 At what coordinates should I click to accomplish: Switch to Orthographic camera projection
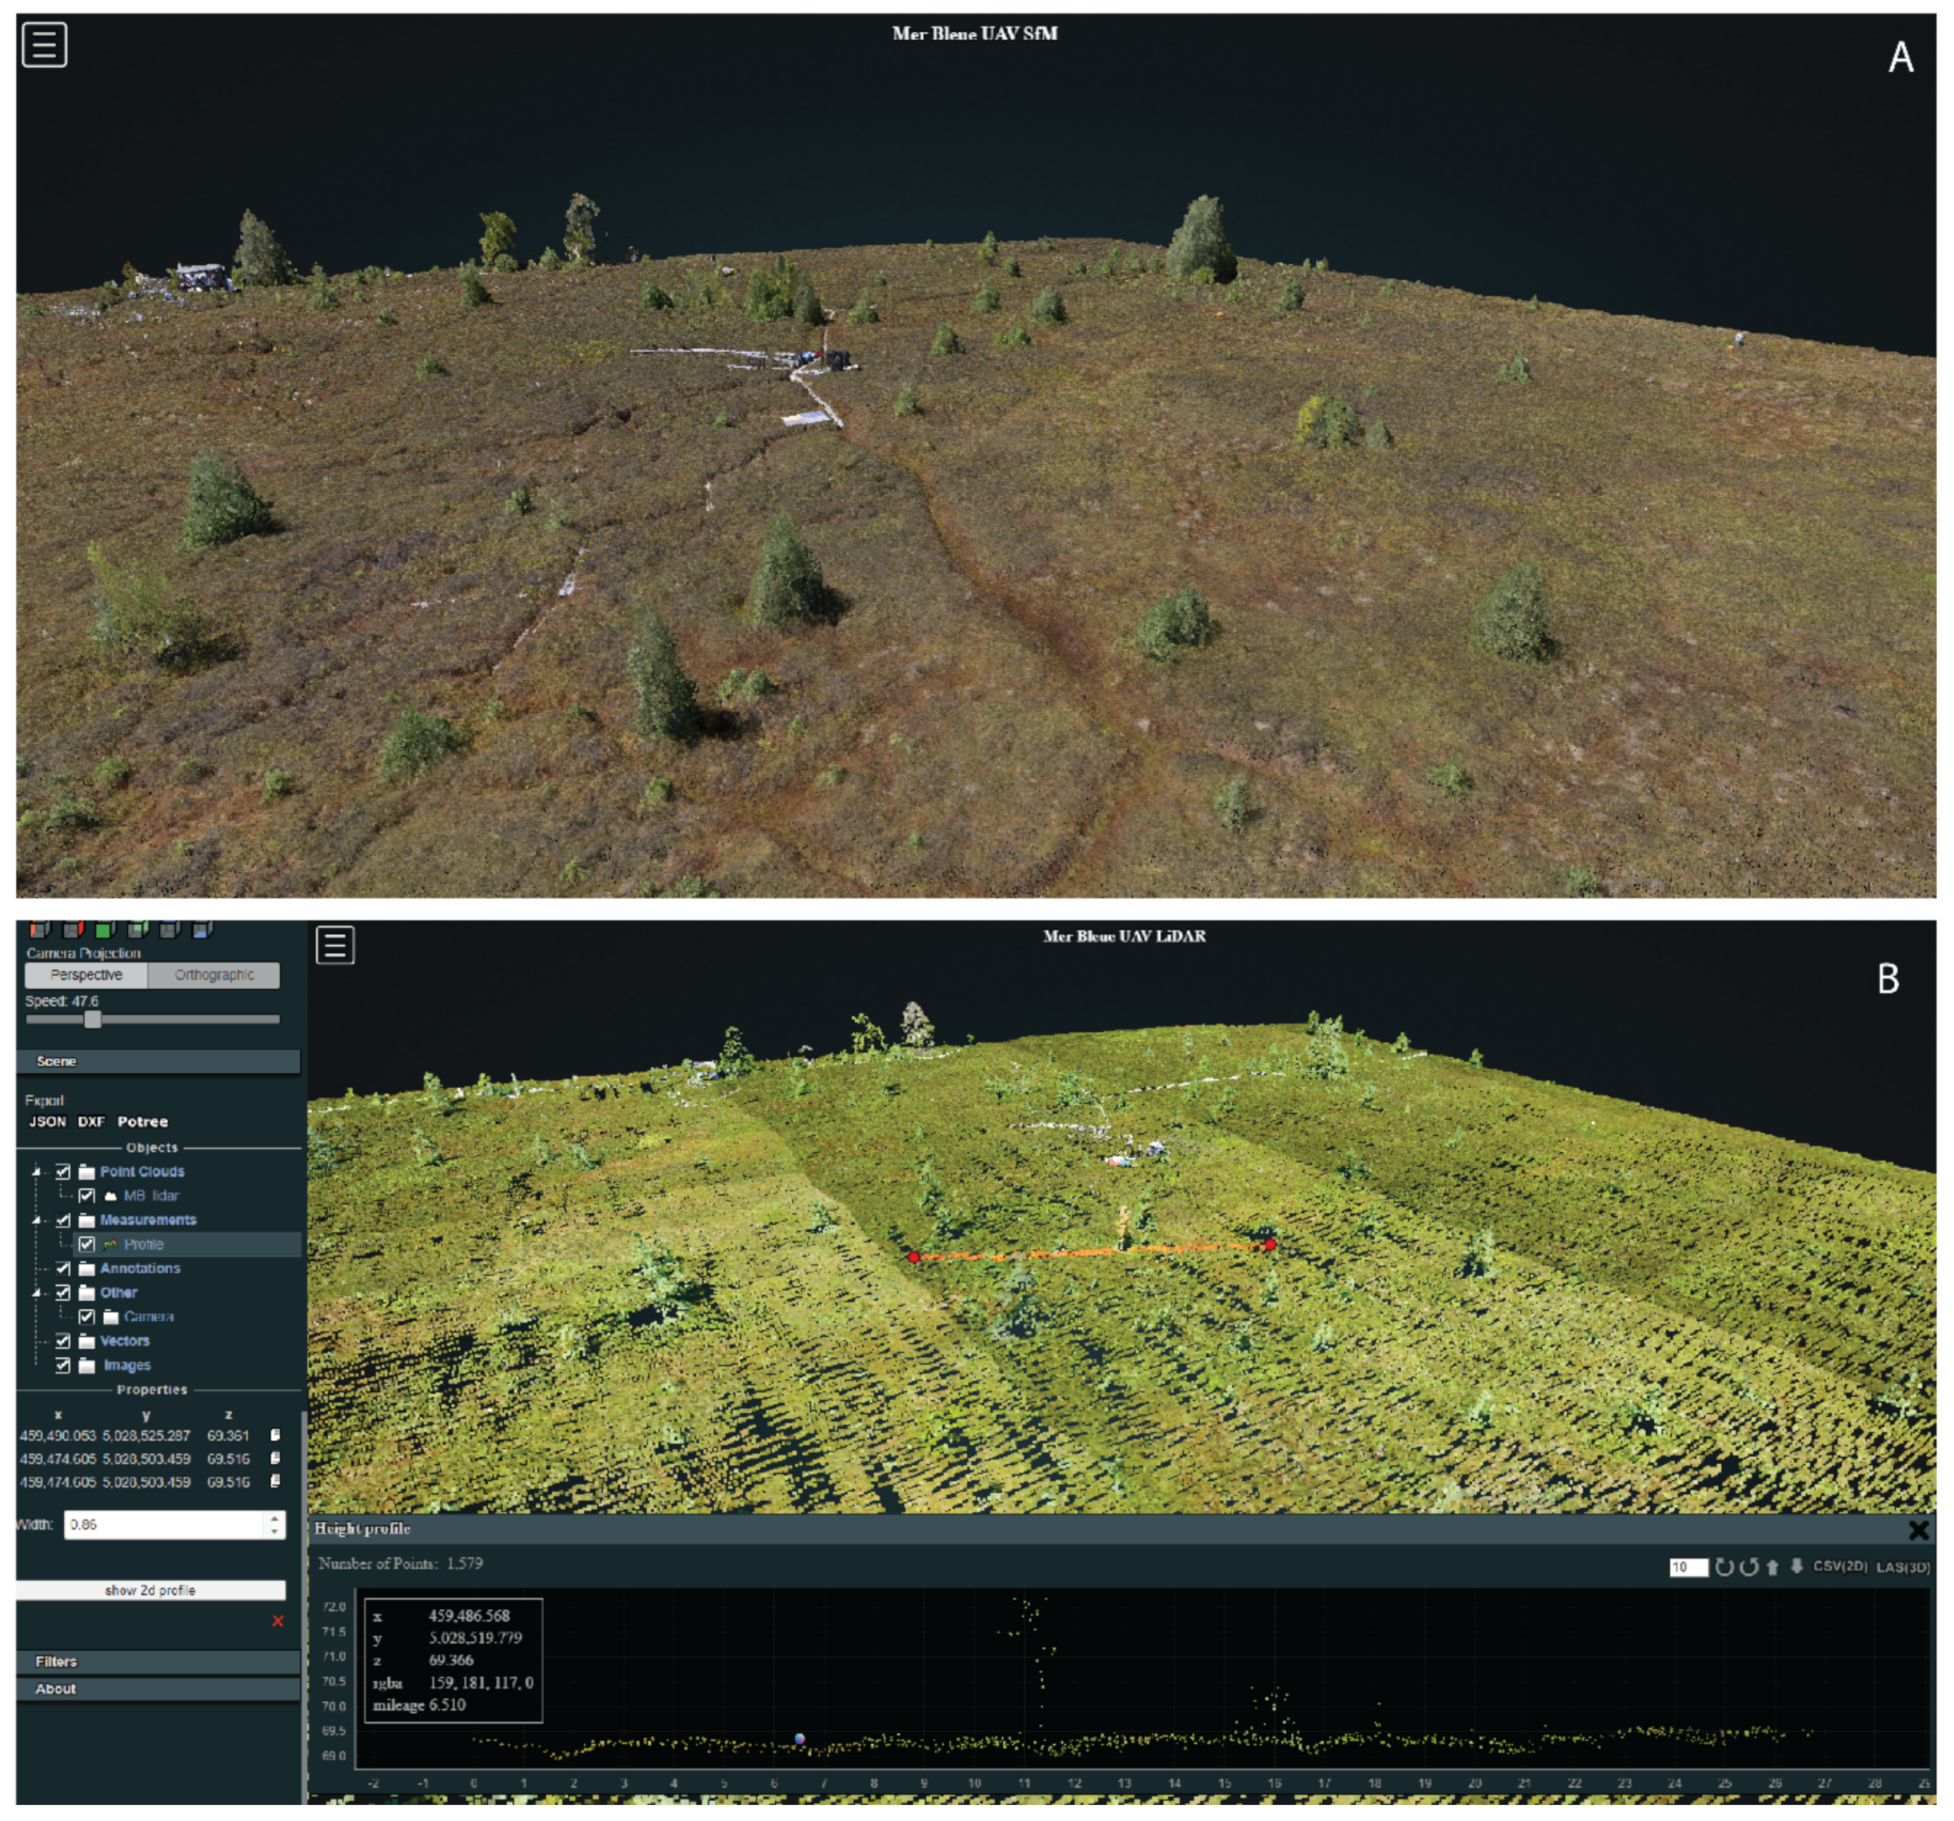point(213,975)
